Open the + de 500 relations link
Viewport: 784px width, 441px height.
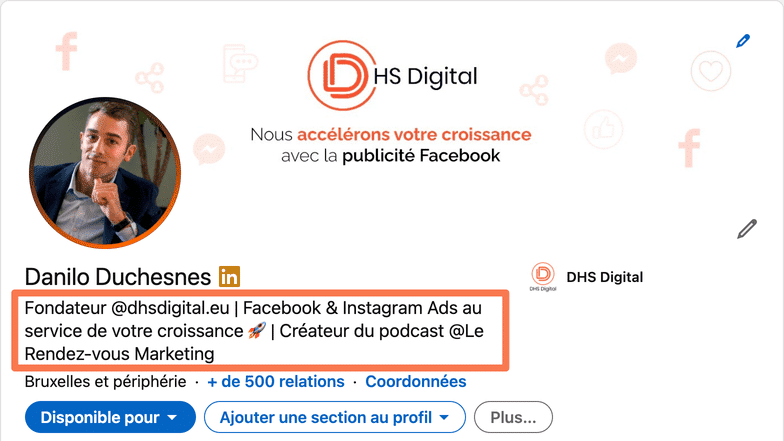click(x=276, y=382)
